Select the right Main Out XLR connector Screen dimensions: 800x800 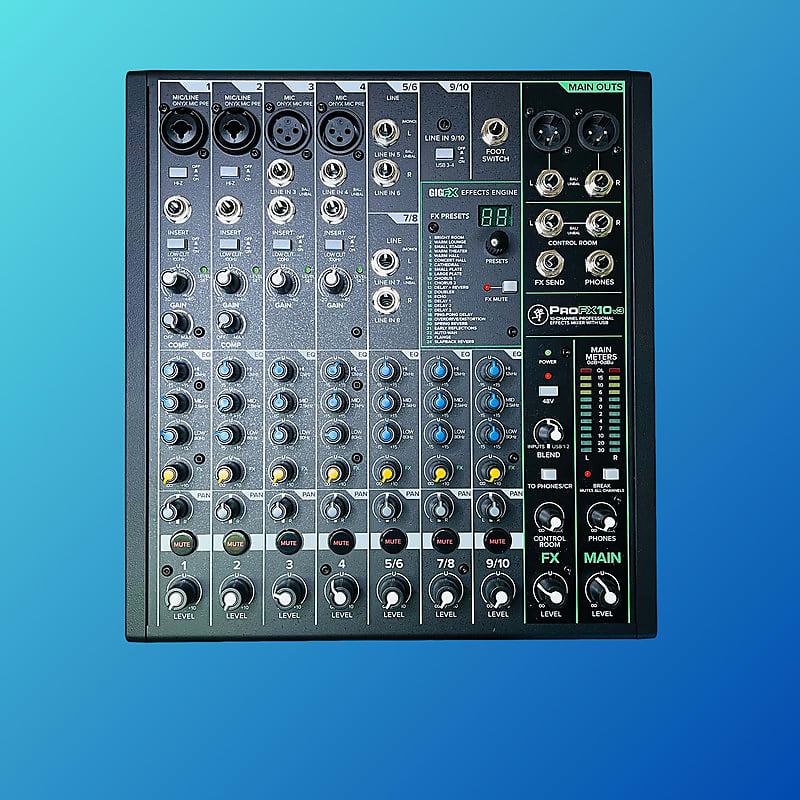tap(598, 130)
